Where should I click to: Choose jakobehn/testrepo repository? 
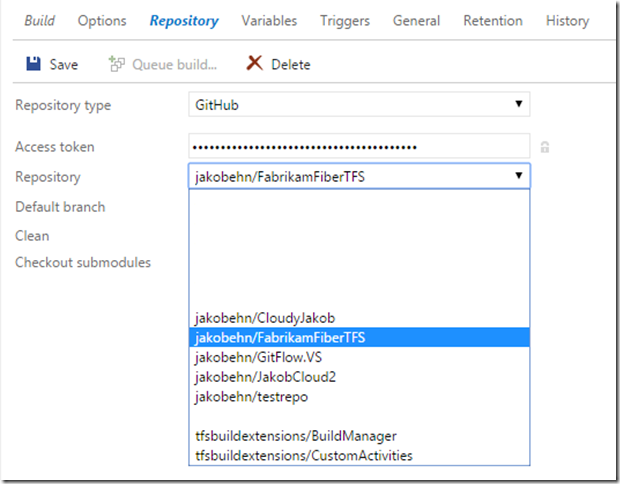pos(359,397)
